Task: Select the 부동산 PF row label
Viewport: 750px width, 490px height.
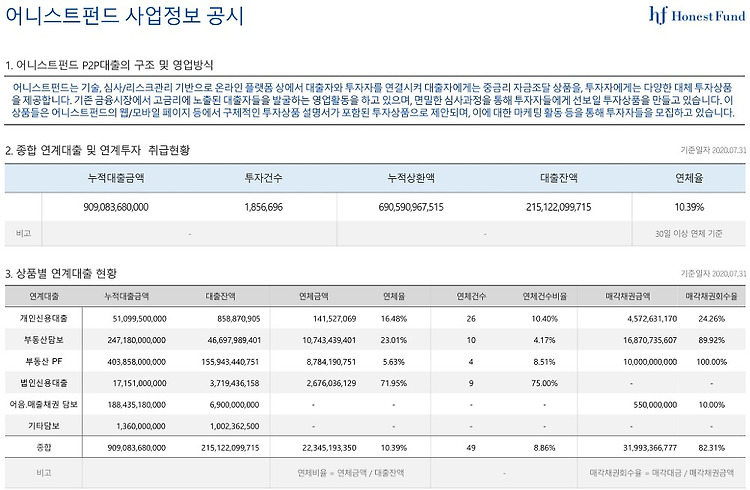Action: (44, 361)
